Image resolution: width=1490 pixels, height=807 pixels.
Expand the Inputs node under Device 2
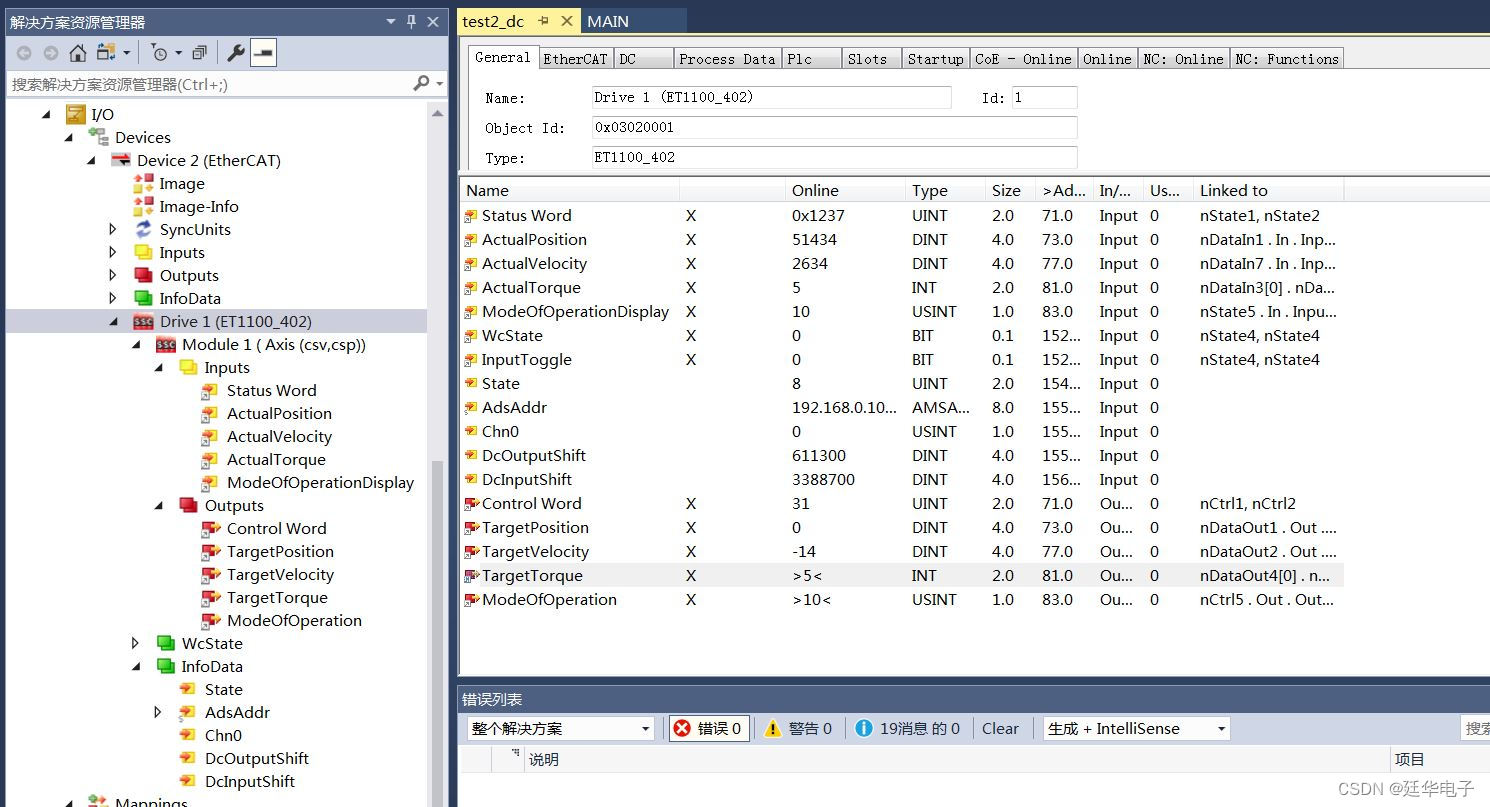(113, 253)
